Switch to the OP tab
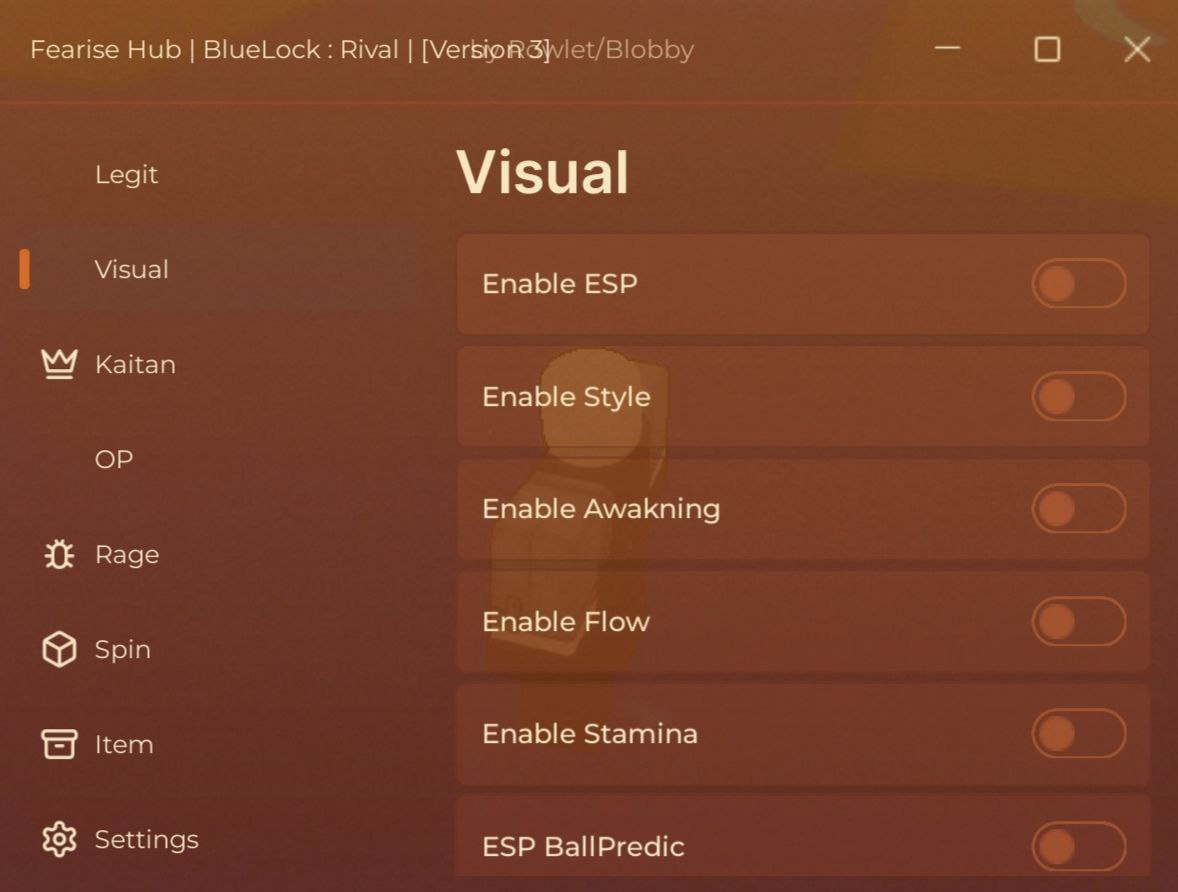The width and height of the screenshot is (1178, 892). pos(114,460)
